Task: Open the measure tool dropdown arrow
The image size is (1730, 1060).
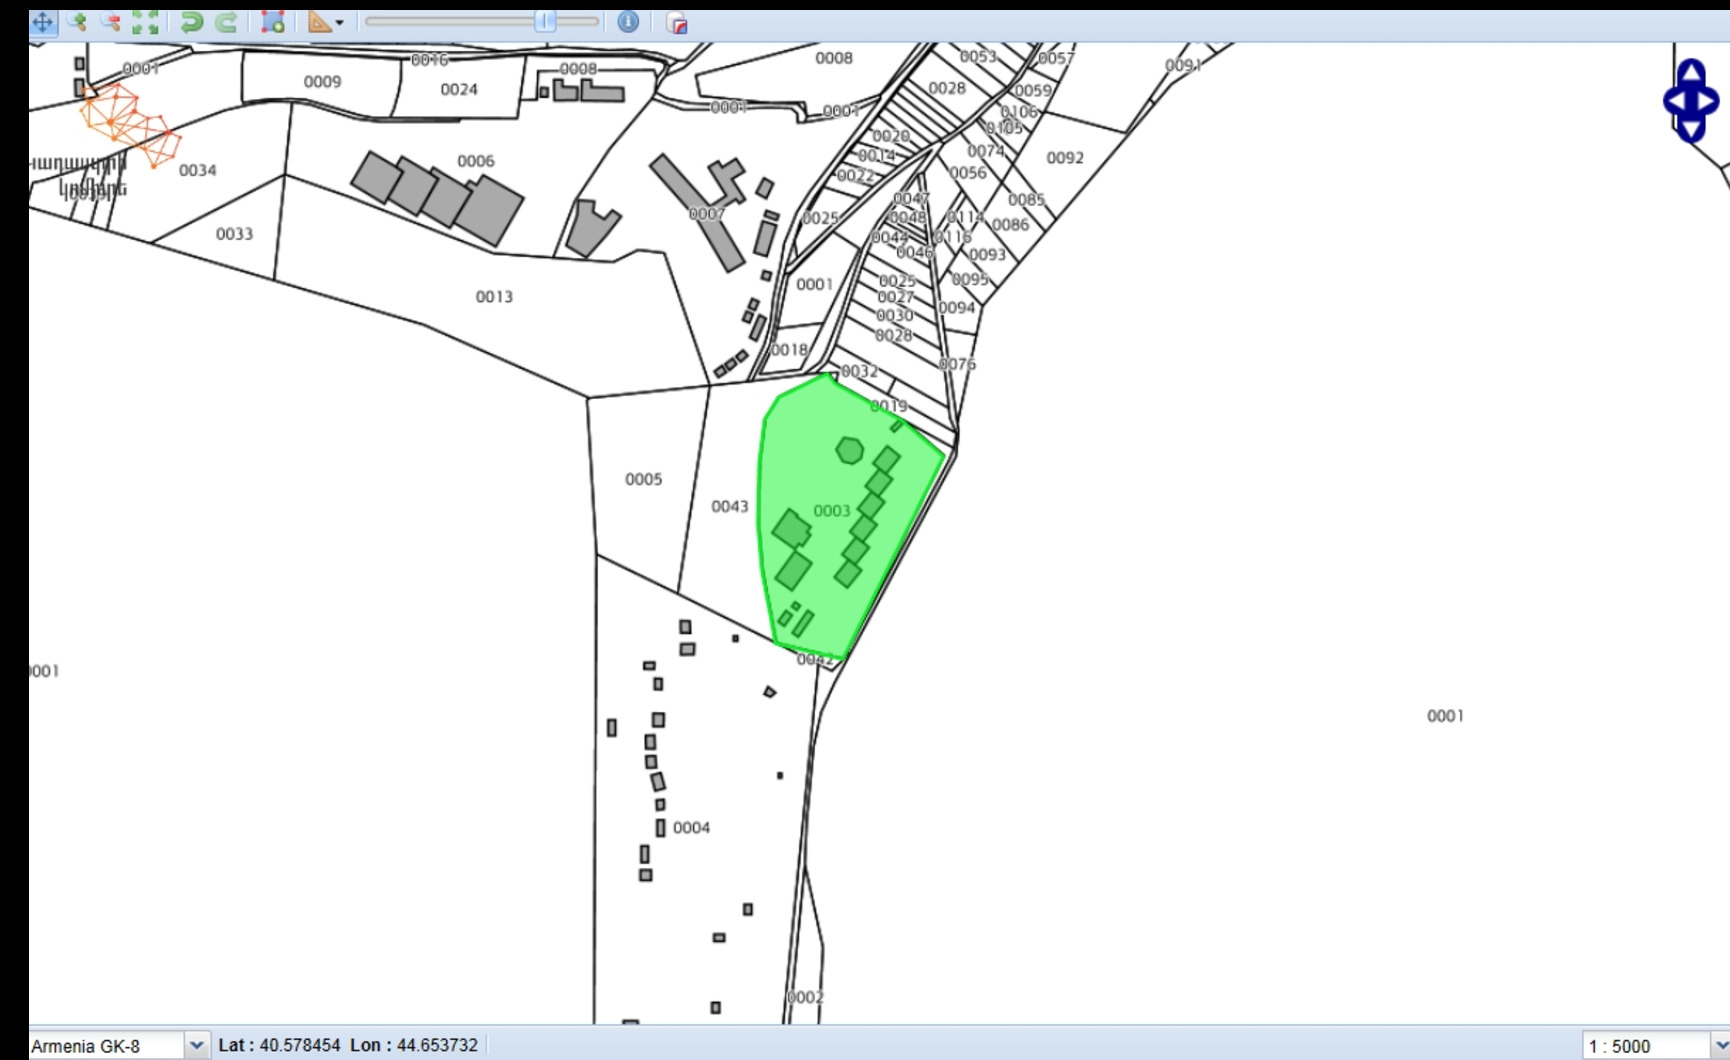Action: (x=340, y=23)
